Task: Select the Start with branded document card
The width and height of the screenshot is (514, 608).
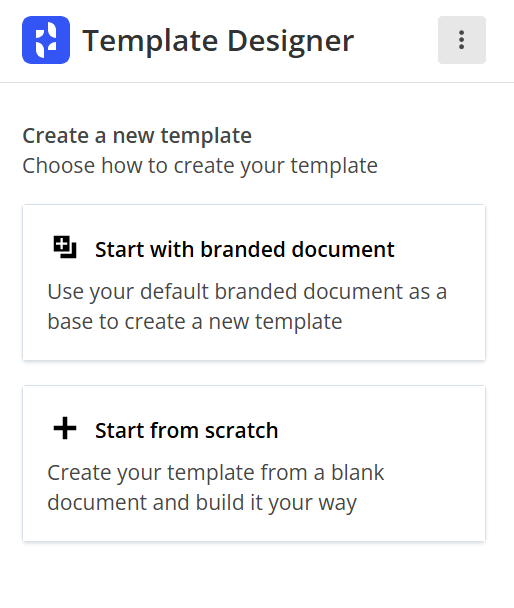Action: 254,282
